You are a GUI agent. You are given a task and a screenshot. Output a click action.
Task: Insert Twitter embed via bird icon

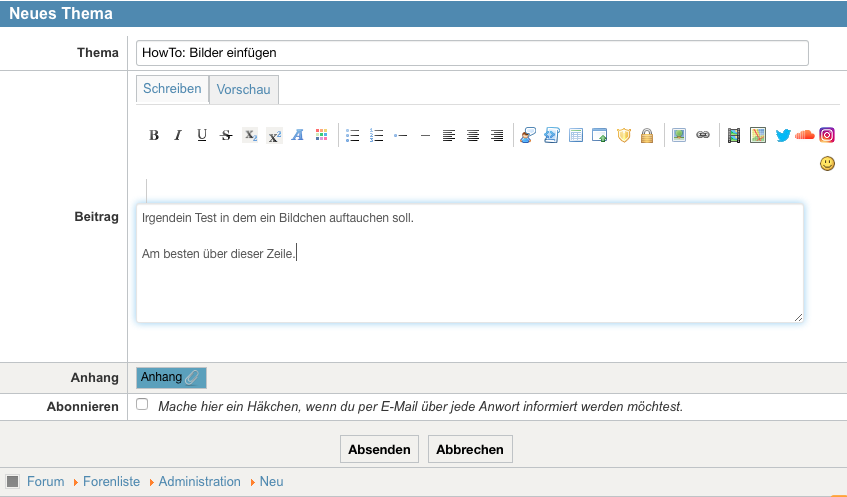coord(782,136)
